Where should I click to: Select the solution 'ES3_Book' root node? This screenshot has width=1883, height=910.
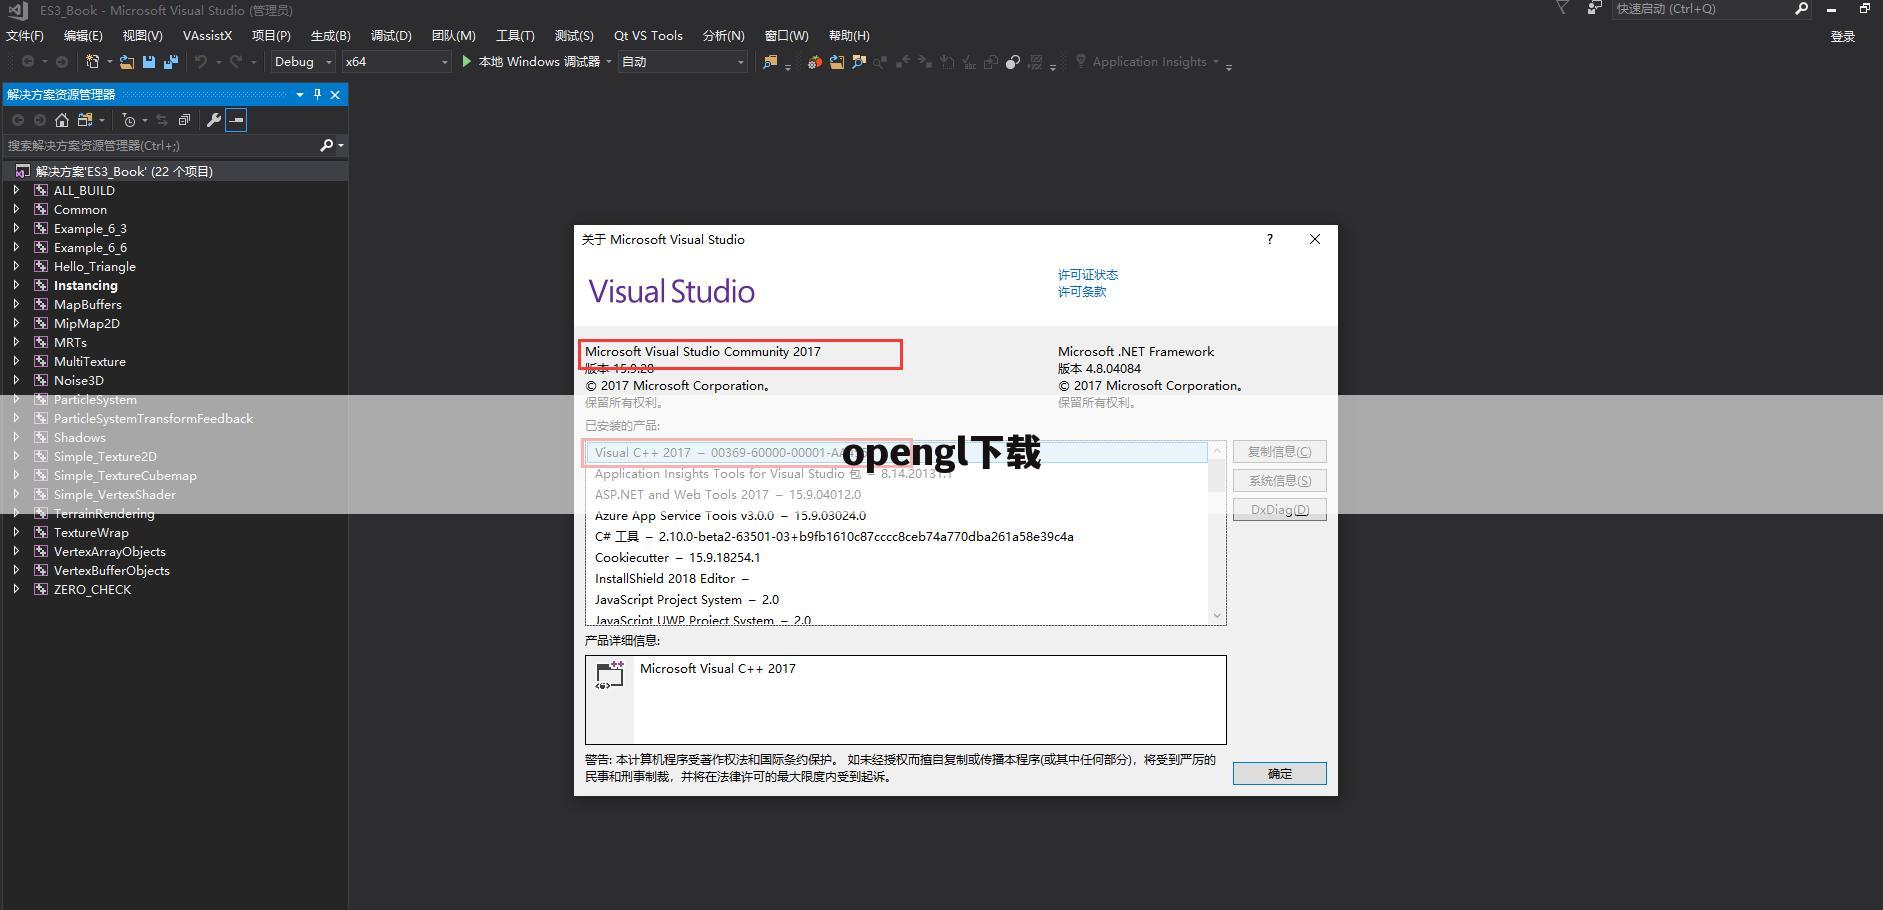pos(124,171)
